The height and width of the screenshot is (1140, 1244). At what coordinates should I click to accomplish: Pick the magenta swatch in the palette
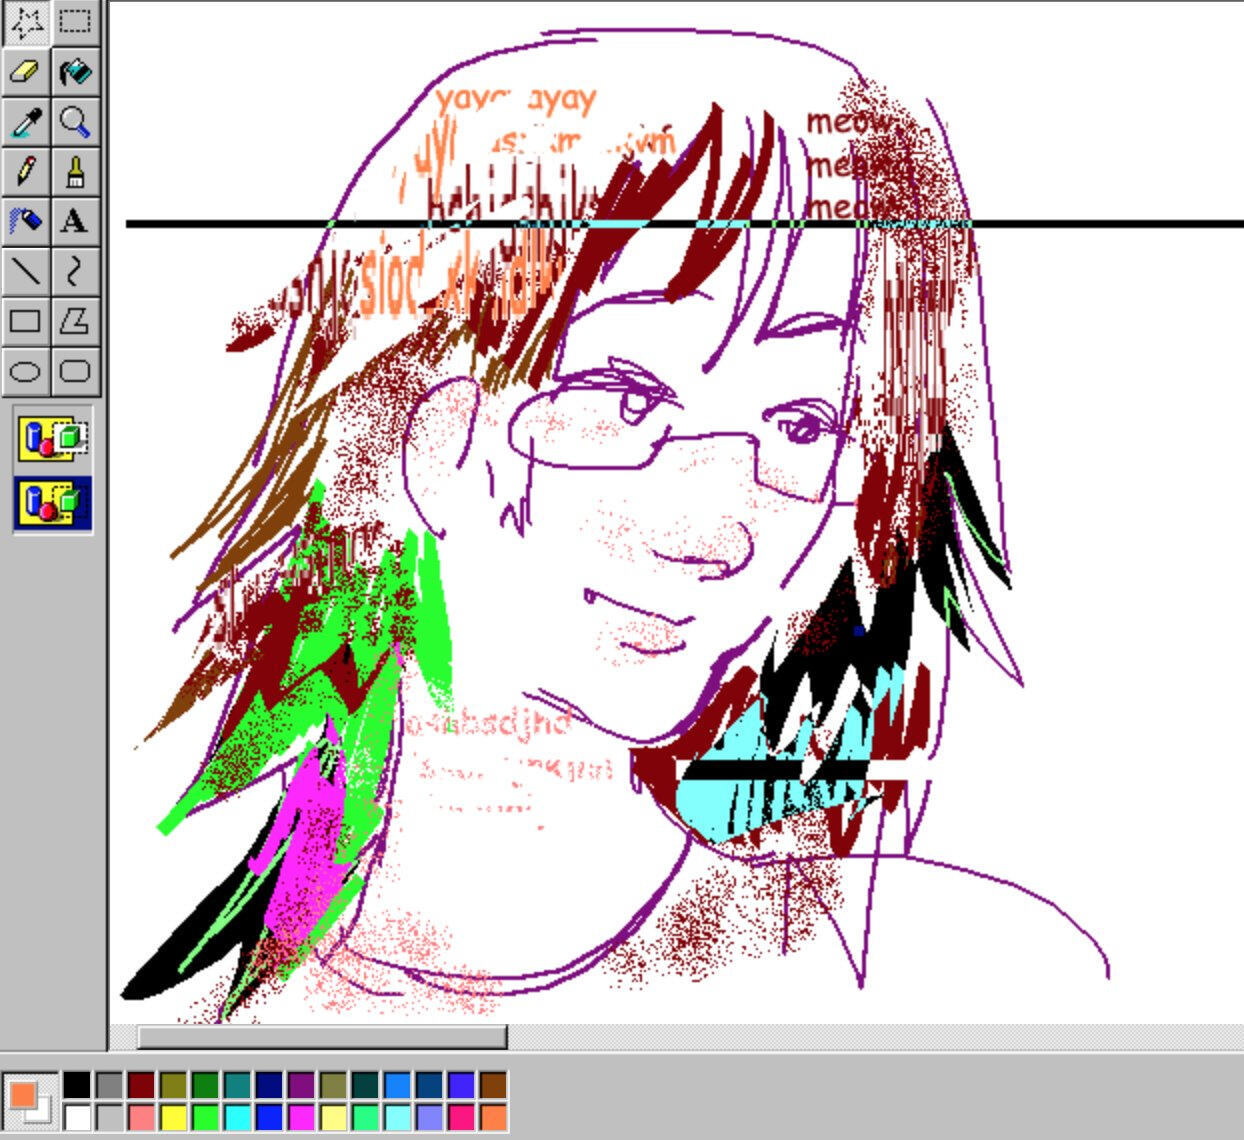pyautogui.click(x=301, y=1117)
